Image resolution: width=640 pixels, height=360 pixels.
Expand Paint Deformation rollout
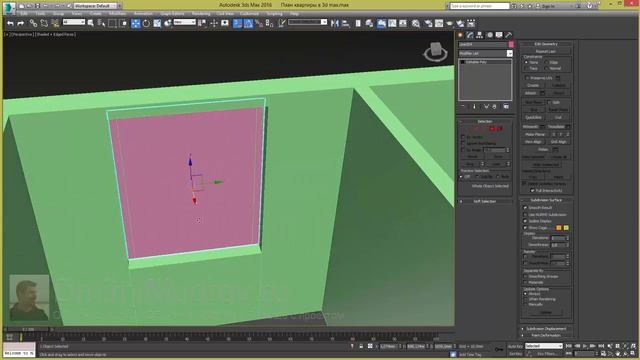546,336
